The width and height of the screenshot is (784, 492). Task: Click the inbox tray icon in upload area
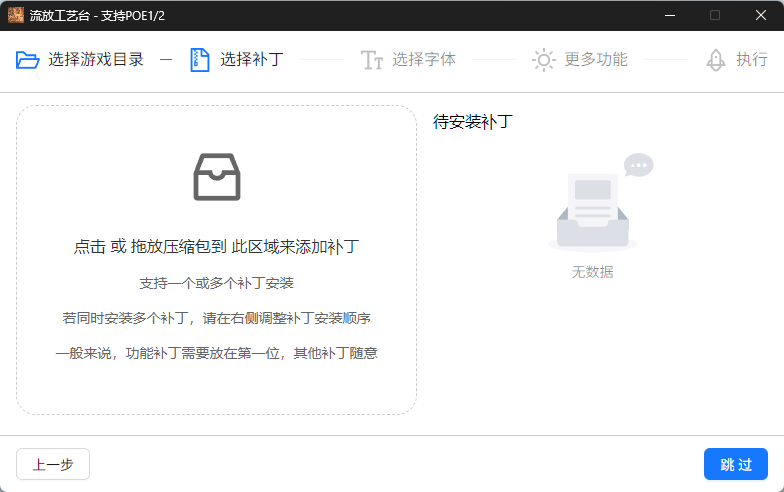(217, 177)
